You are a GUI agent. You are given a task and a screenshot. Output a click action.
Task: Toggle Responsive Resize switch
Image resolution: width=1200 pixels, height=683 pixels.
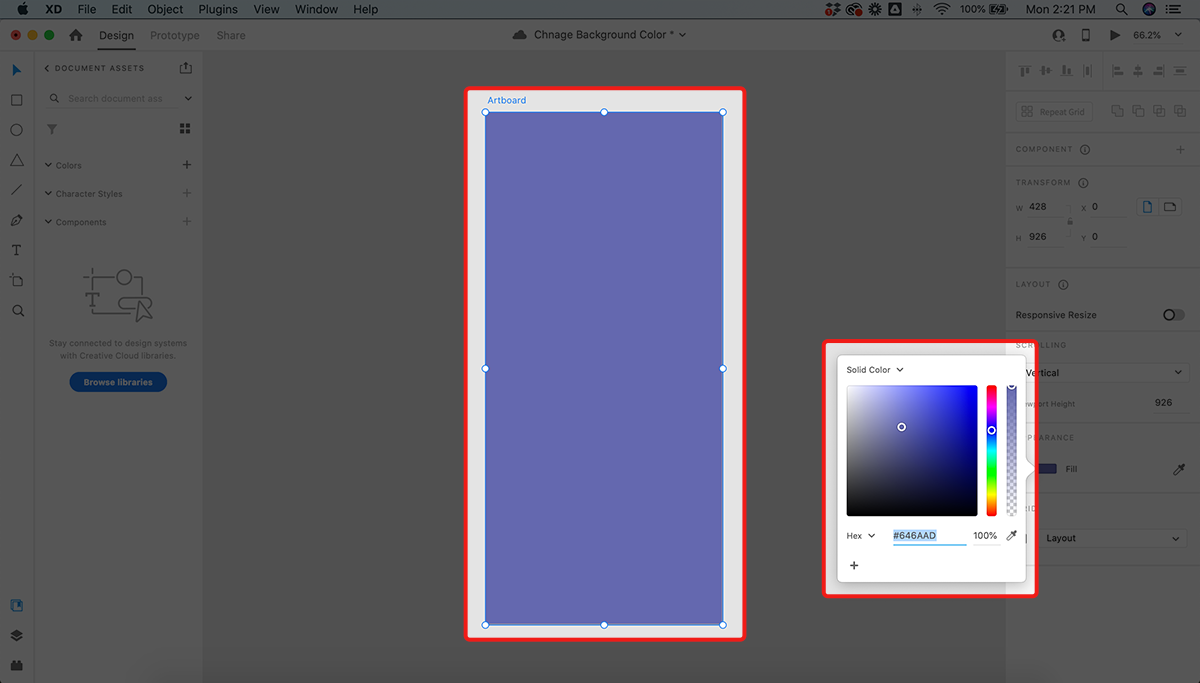point(1173,315)
